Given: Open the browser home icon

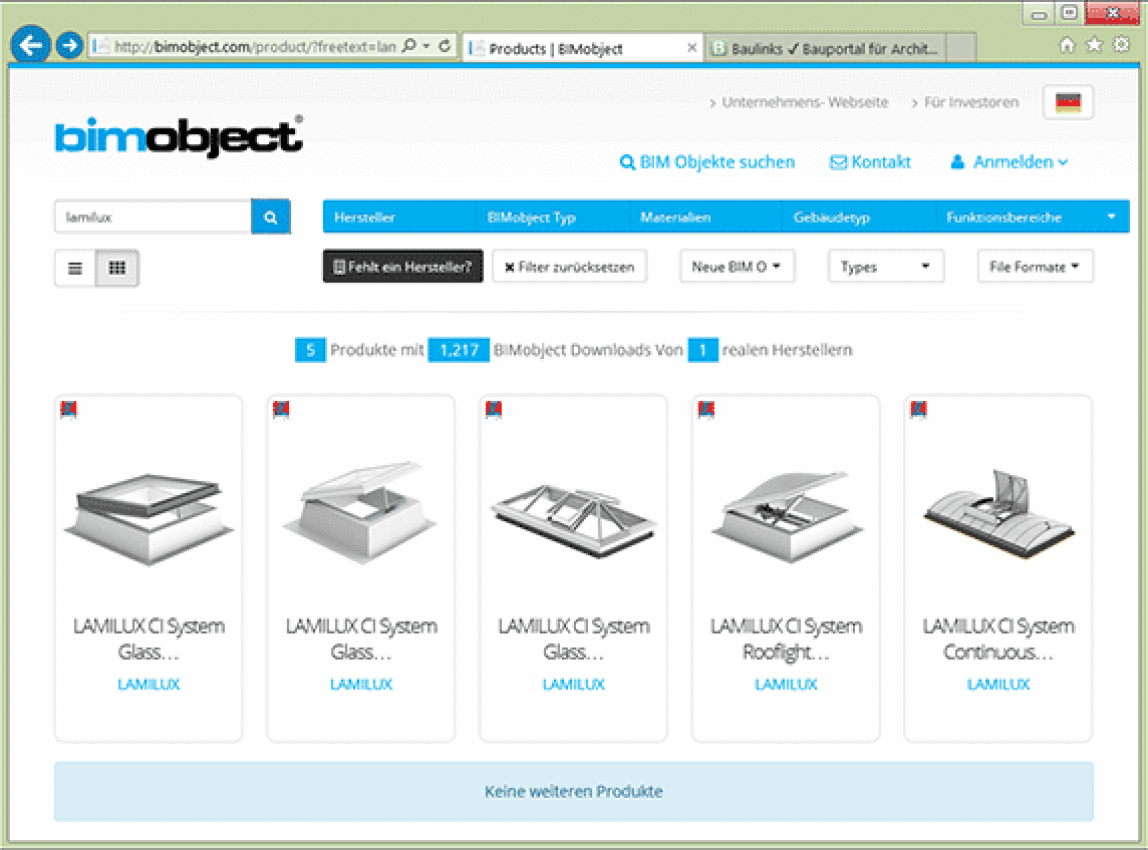Looking at the screenshot, I should pos(1067,45).
